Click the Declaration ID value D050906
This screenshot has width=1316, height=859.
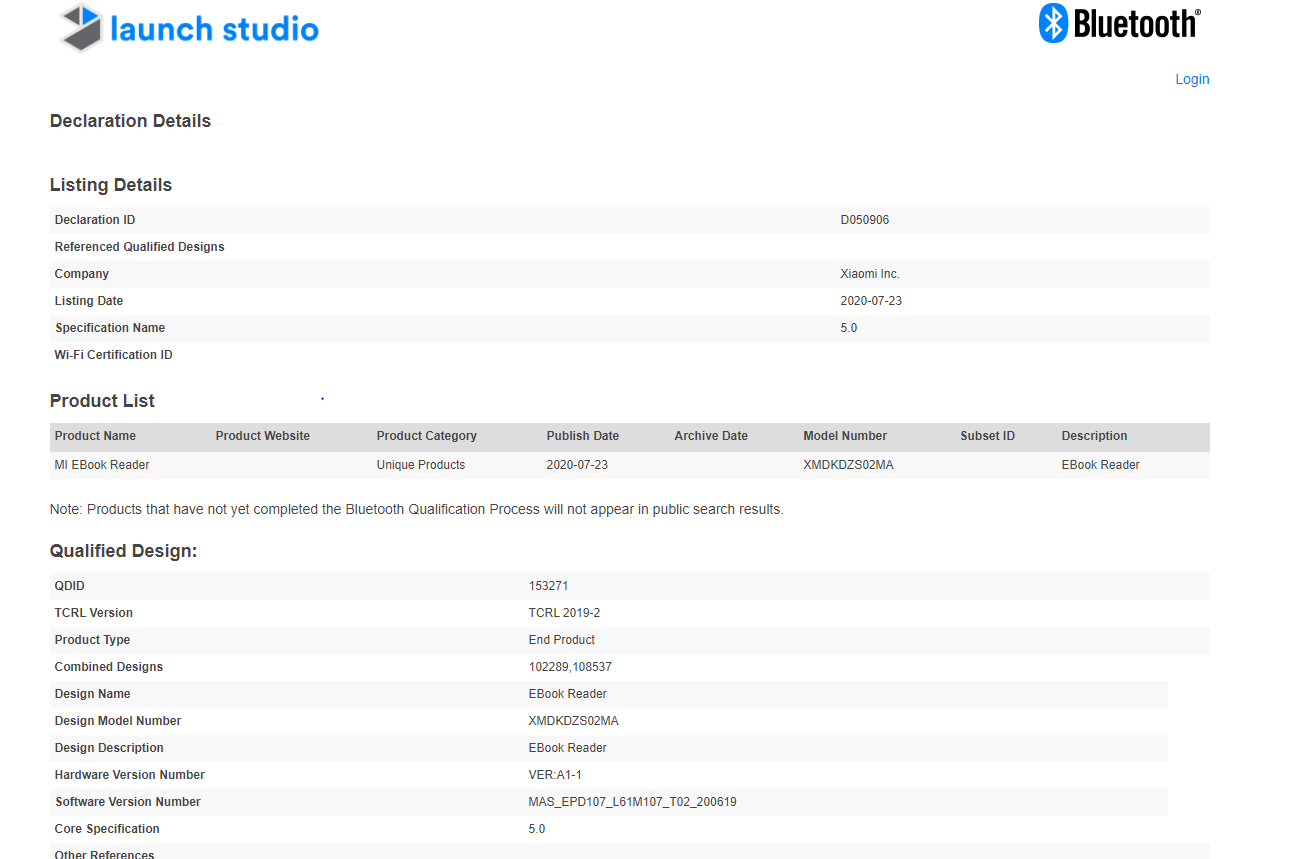pyautogui.click(x=865, y=220)
